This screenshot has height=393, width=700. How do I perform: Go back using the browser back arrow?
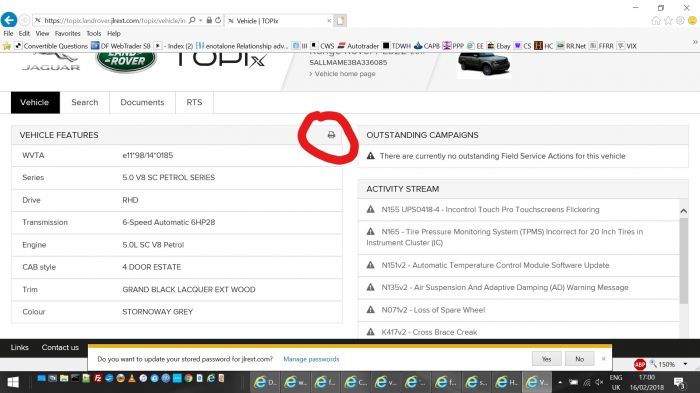point(9,20)
